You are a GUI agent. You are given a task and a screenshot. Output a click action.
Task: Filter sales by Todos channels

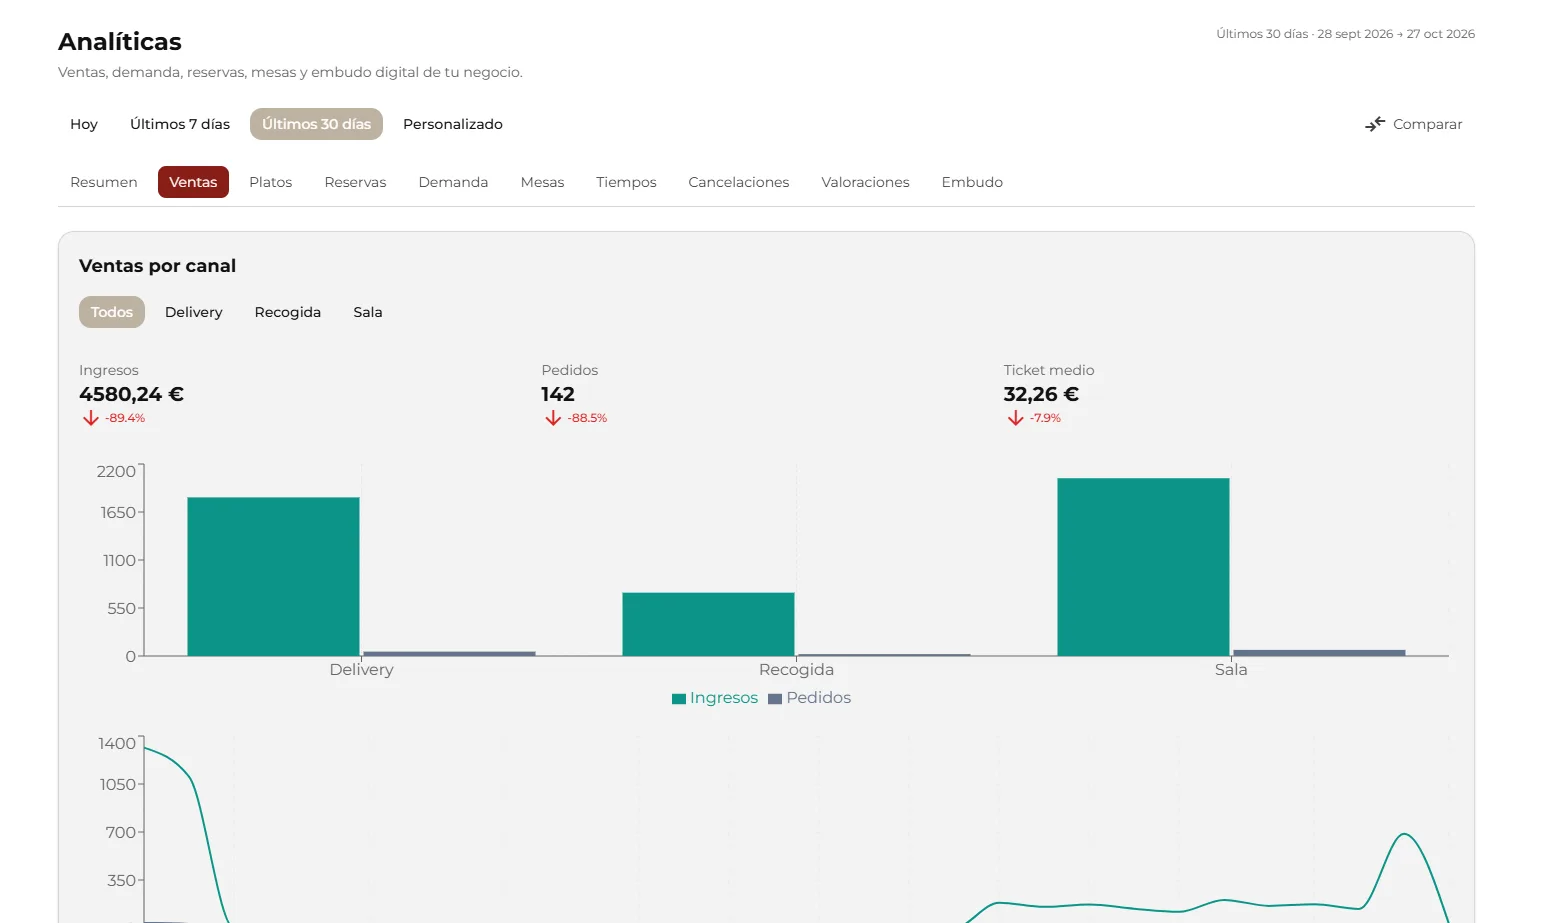pos(112,312)
